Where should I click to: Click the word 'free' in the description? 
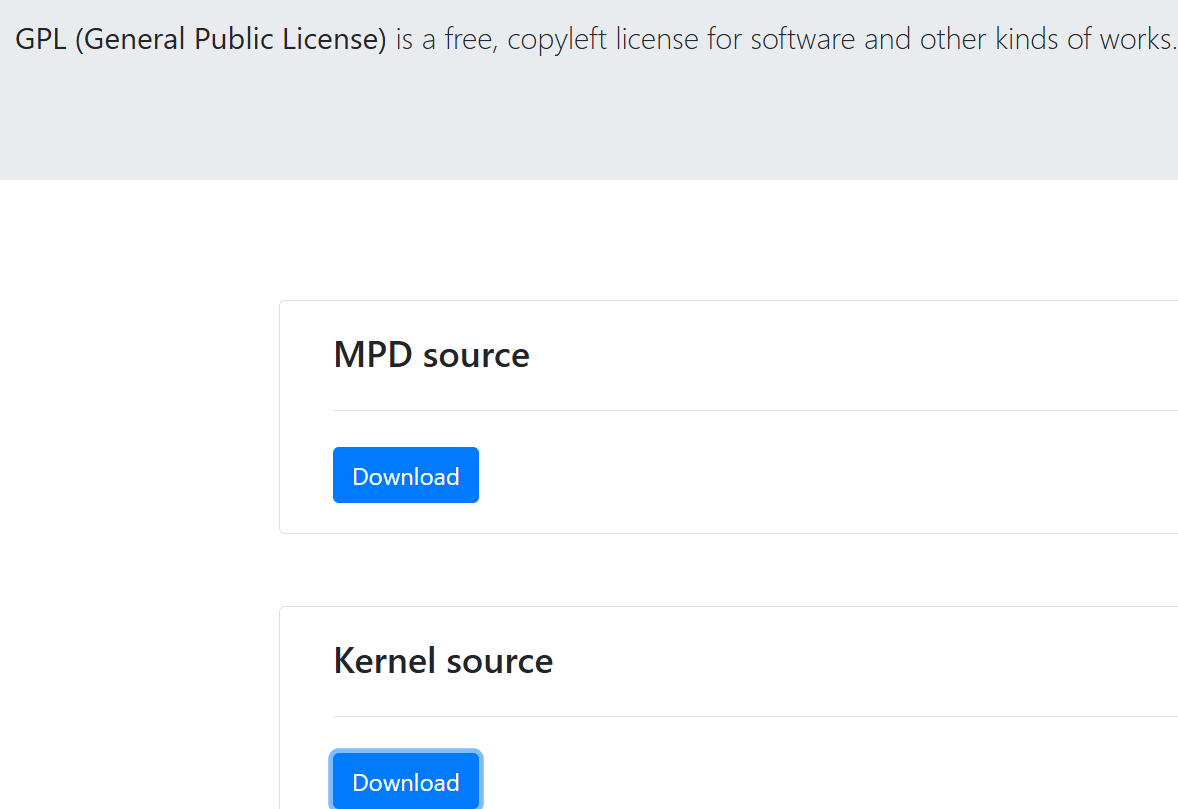pos(470,40)
